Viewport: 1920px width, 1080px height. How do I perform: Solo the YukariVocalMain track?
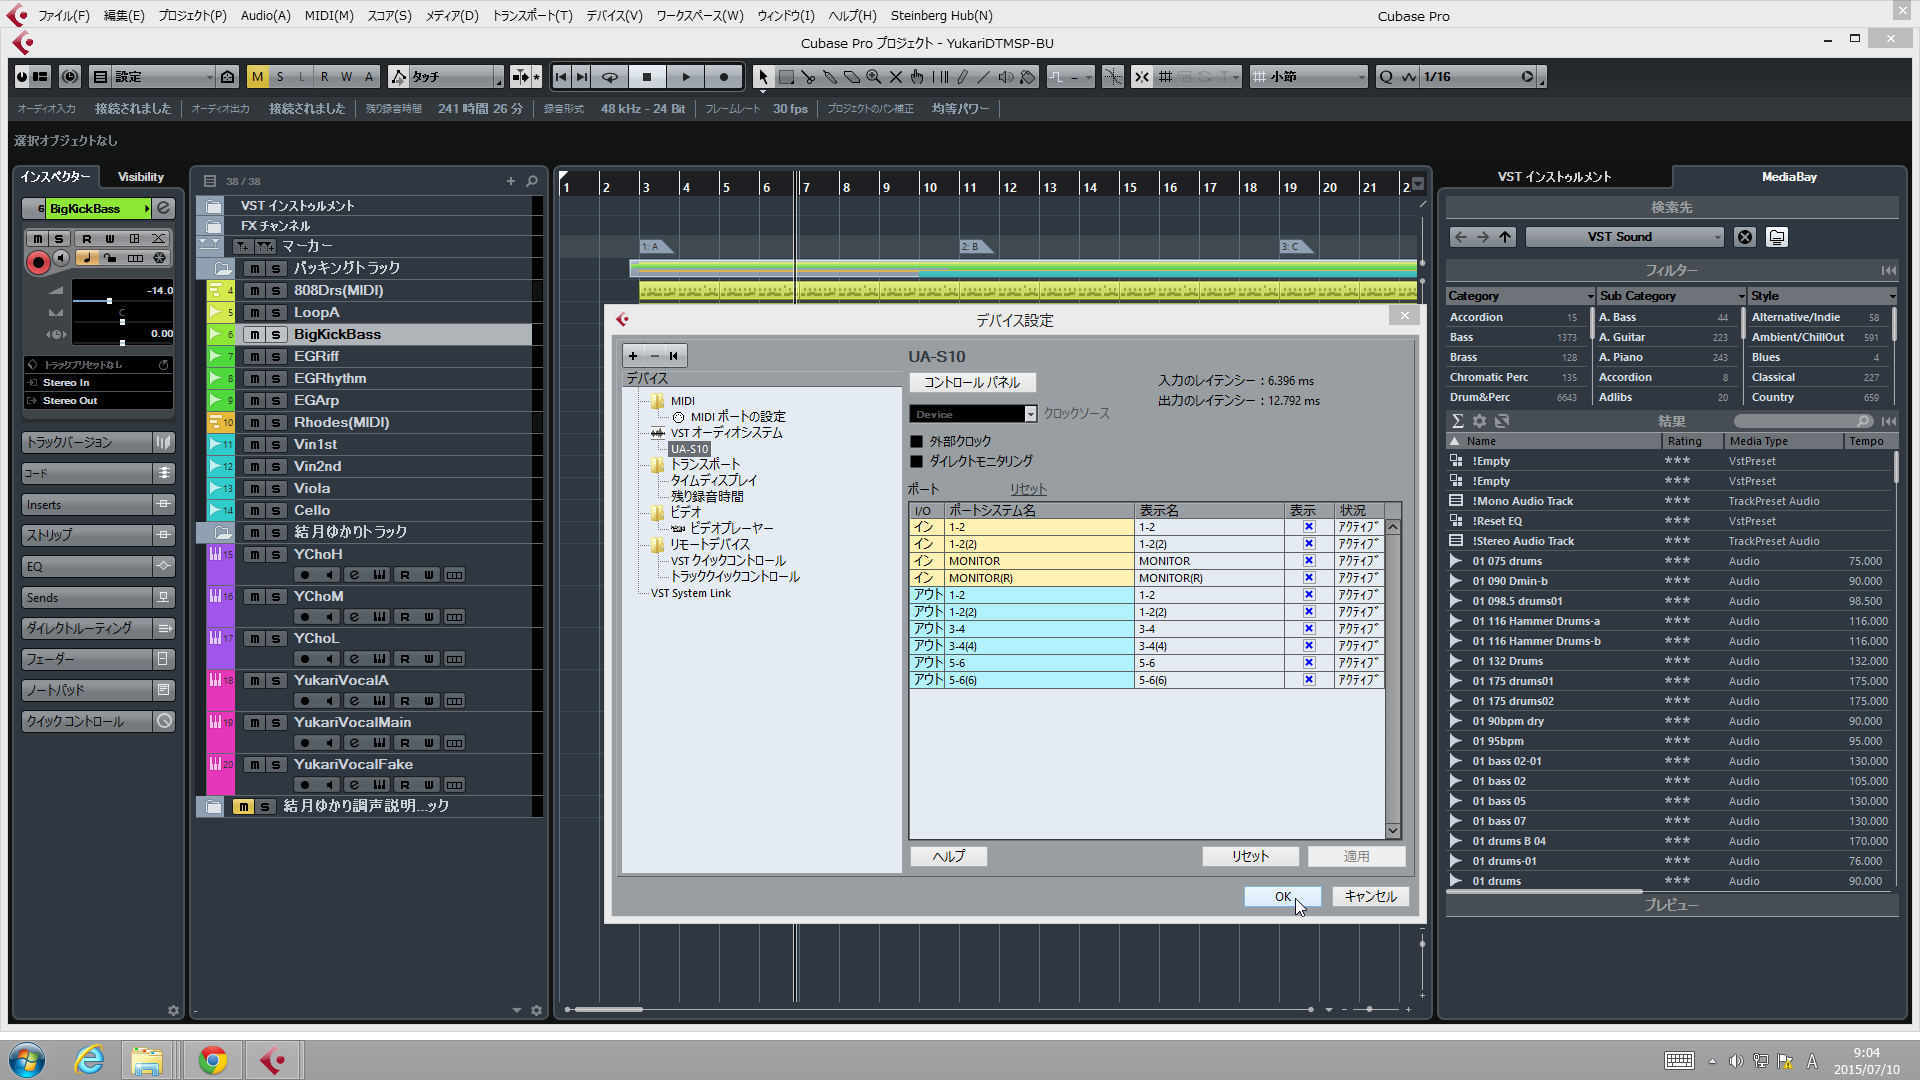276,722
